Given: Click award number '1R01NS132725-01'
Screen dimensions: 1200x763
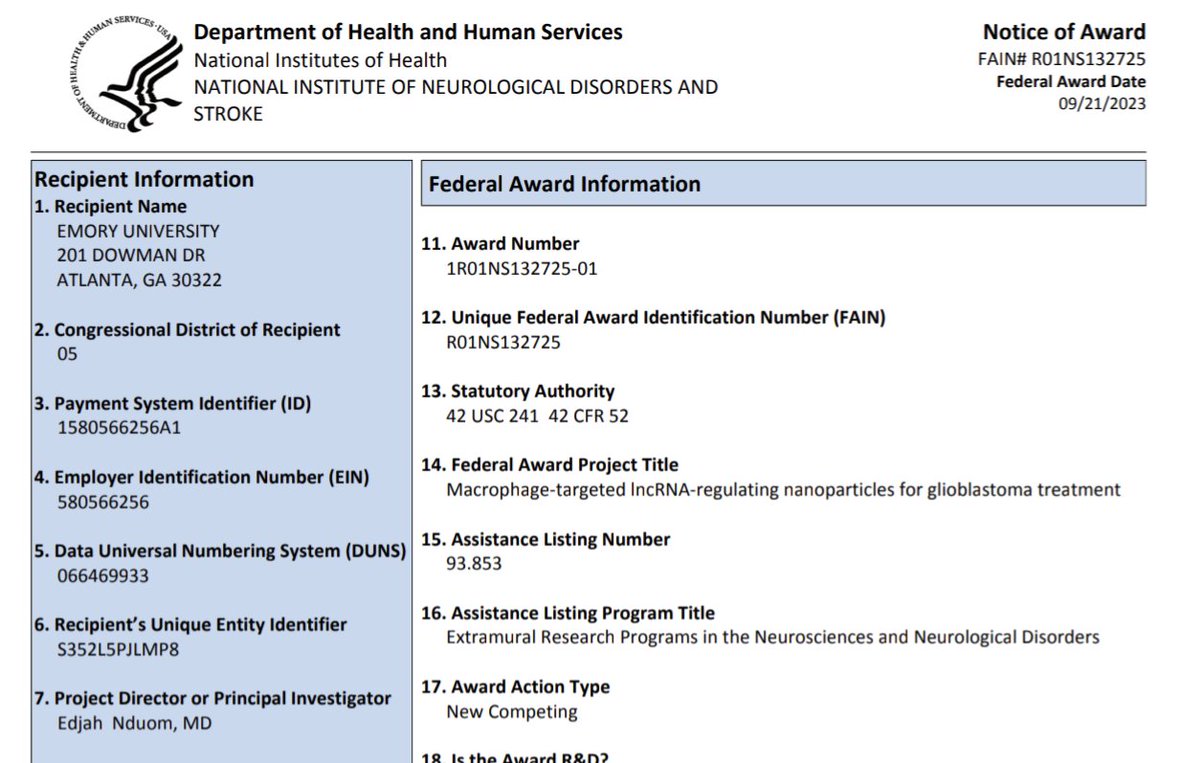Looking at the screenshot, I should coord(522,268).
